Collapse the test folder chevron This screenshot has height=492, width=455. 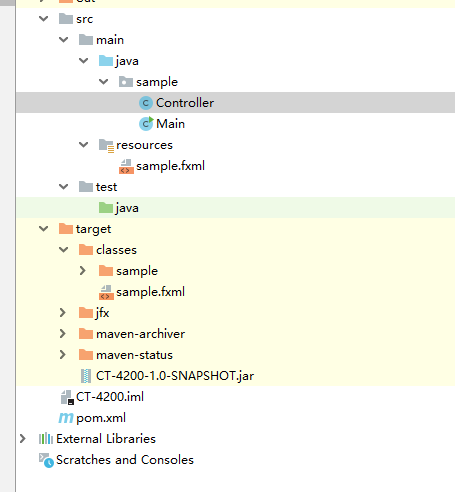[x=63, y=187]
